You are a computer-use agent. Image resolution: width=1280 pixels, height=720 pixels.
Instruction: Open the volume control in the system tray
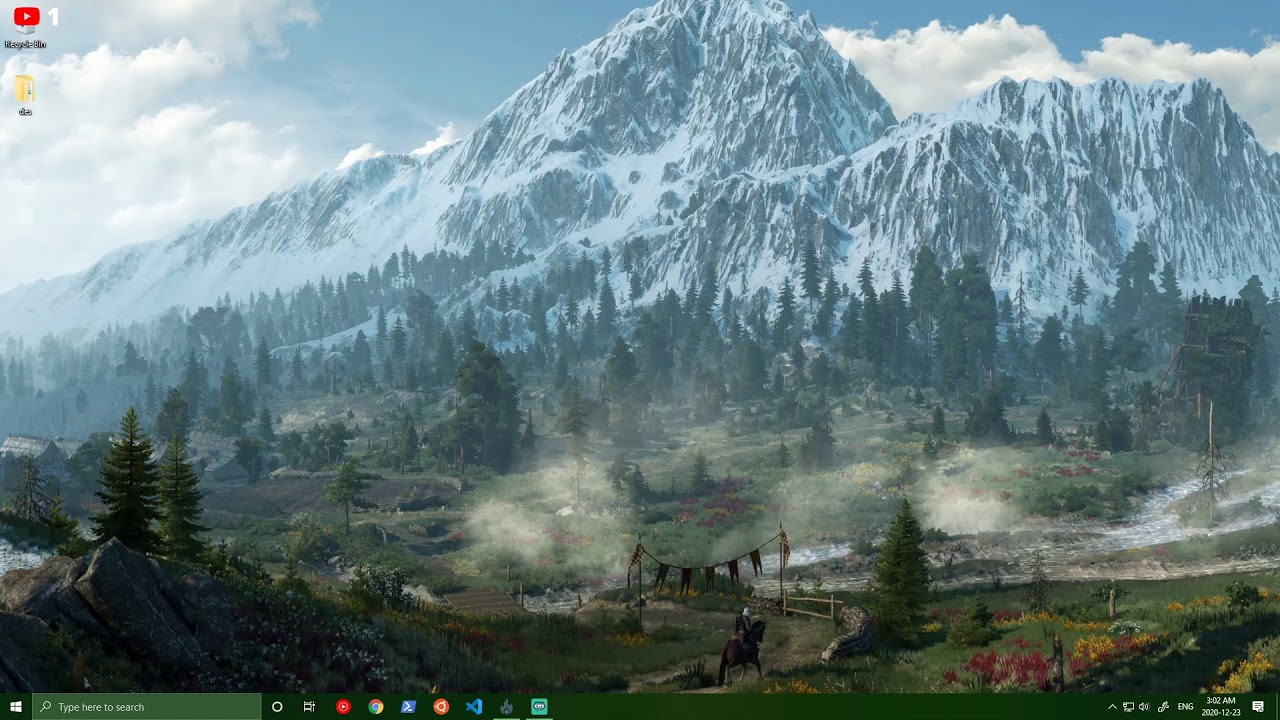click(1144, 707)
